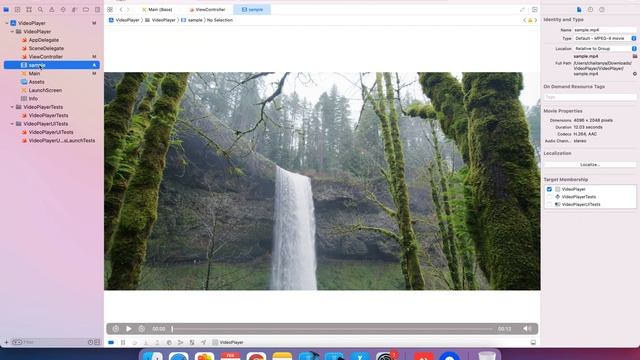Click the Localize... button
The width and height of the screenshot is (640, 360).
click(x=590, y=164)
